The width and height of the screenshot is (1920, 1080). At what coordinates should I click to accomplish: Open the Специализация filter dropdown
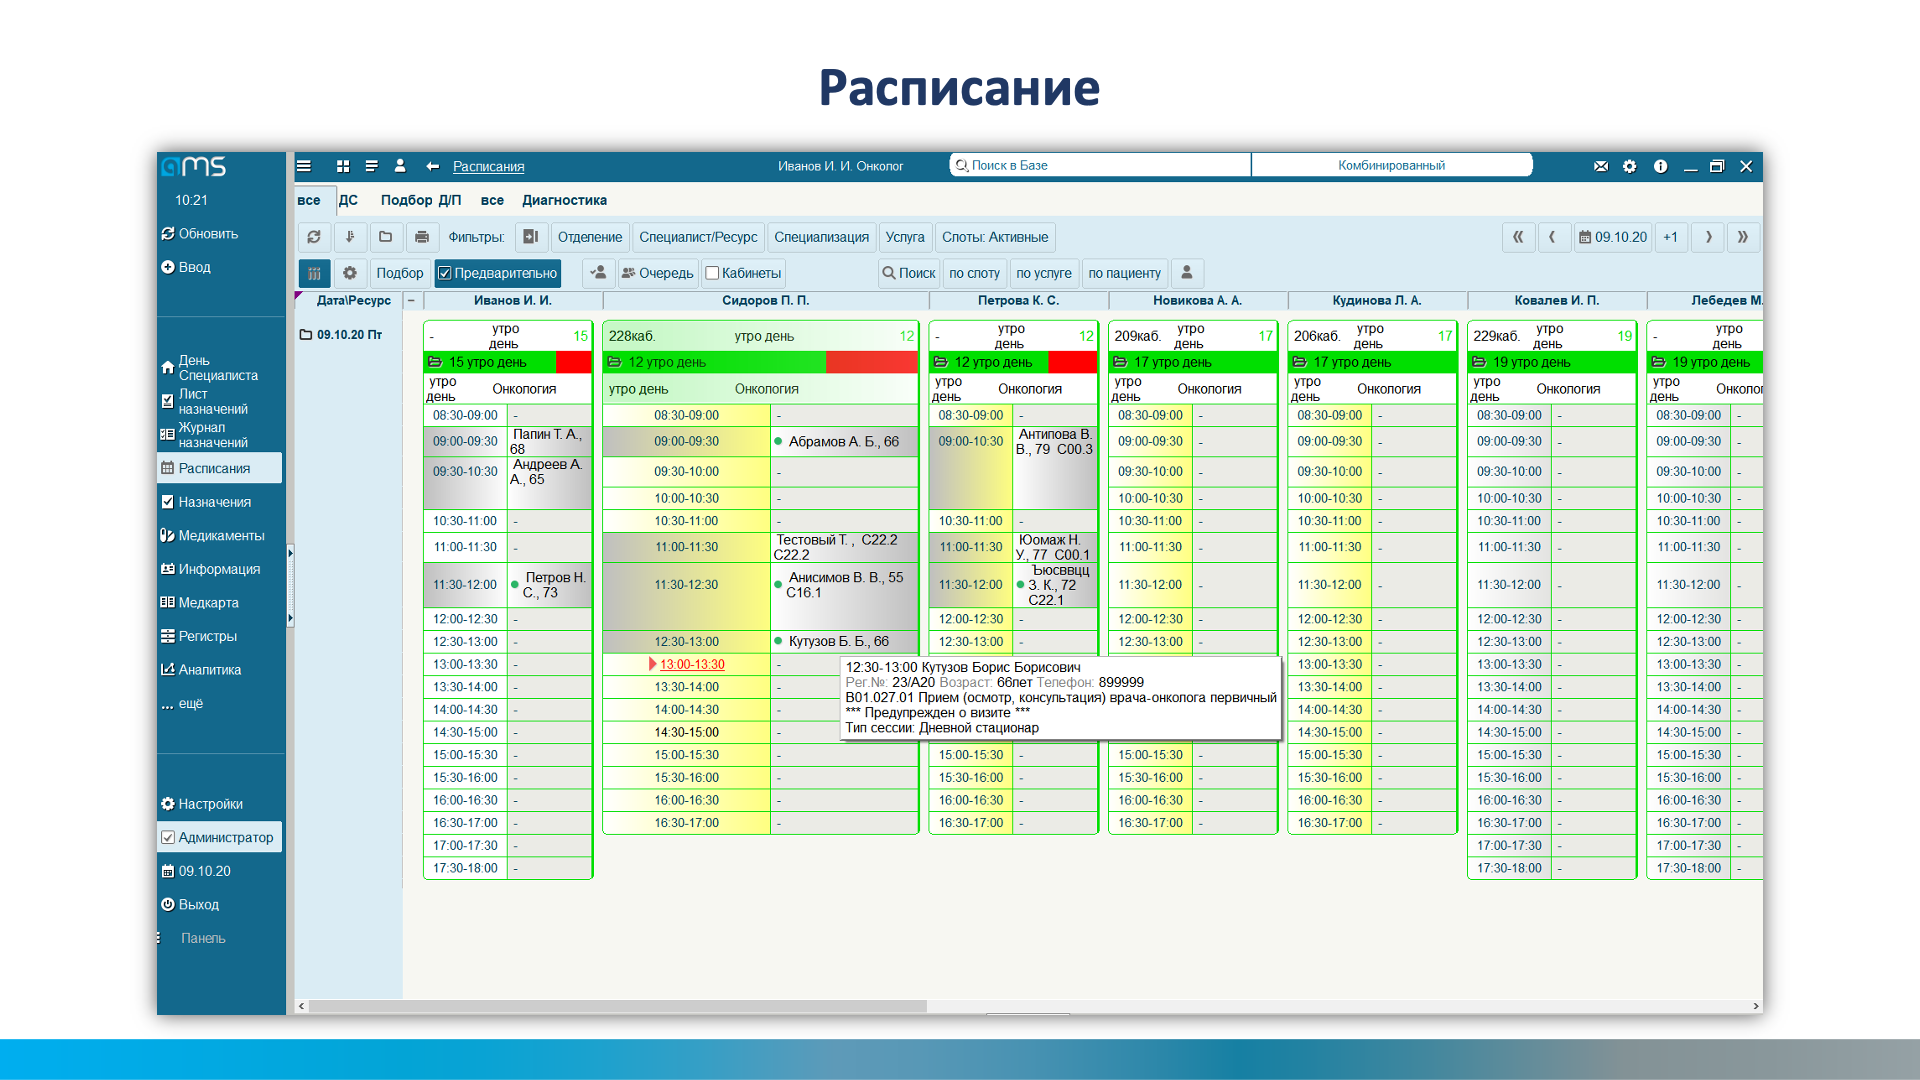(x=821, y=237)
